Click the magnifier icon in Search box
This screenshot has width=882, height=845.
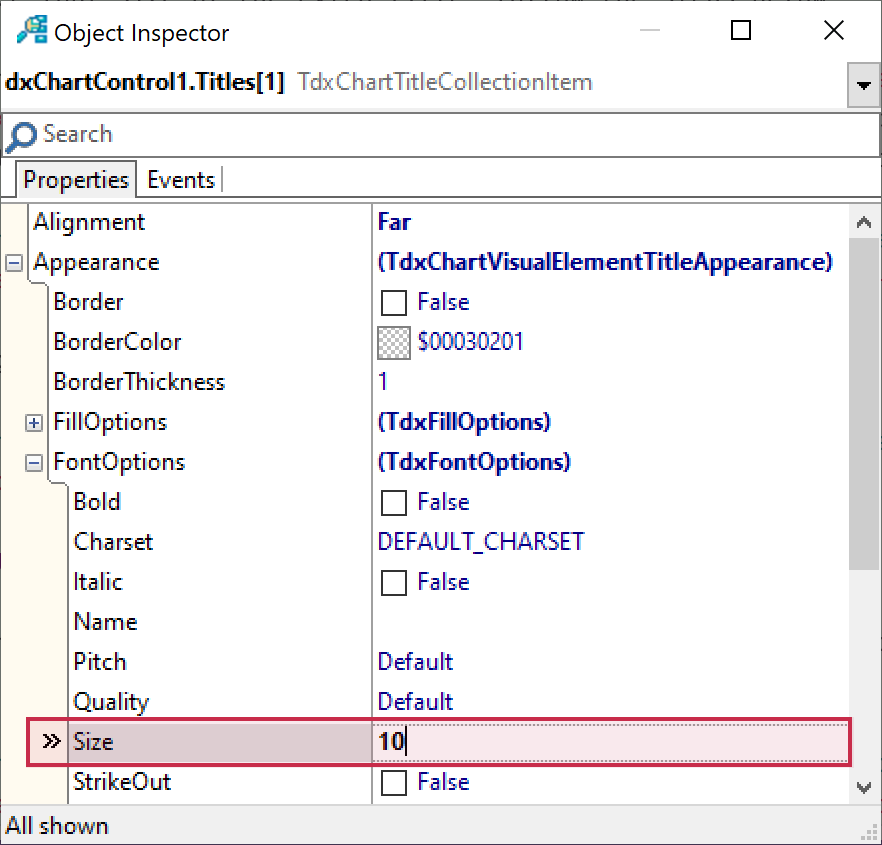click(21, 135)
